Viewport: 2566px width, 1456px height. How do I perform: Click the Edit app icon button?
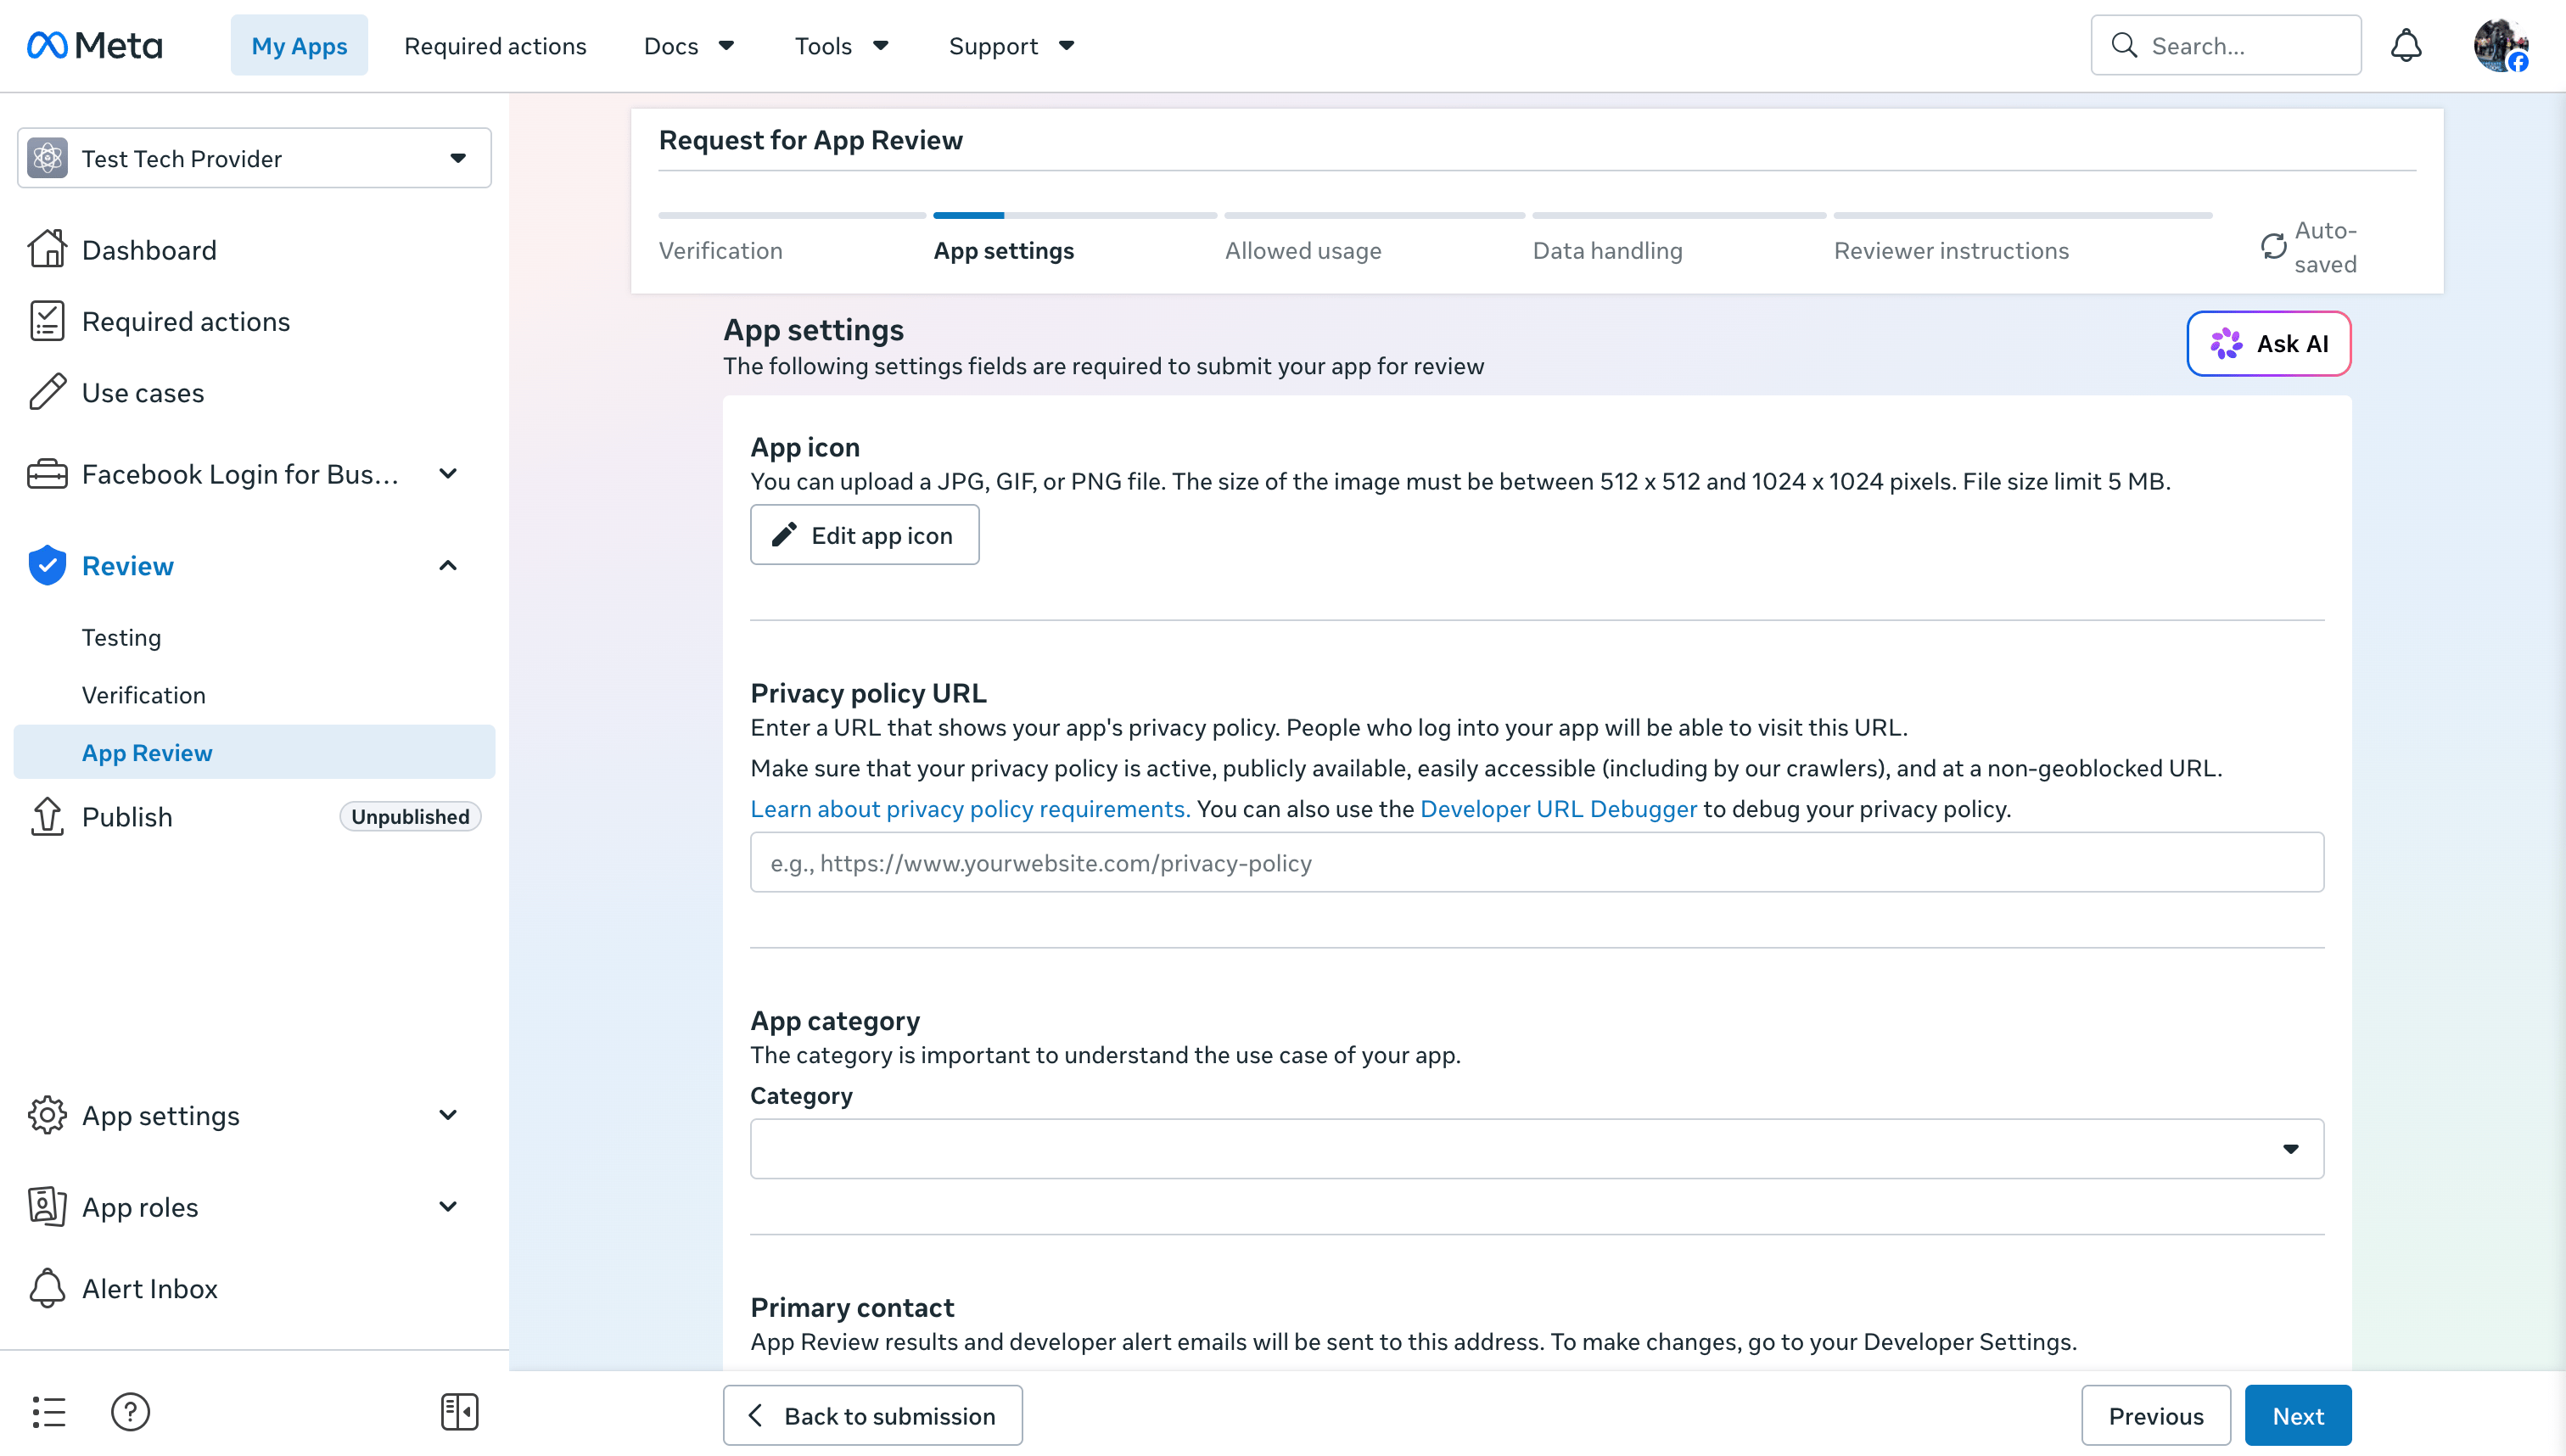click(864, 535)
